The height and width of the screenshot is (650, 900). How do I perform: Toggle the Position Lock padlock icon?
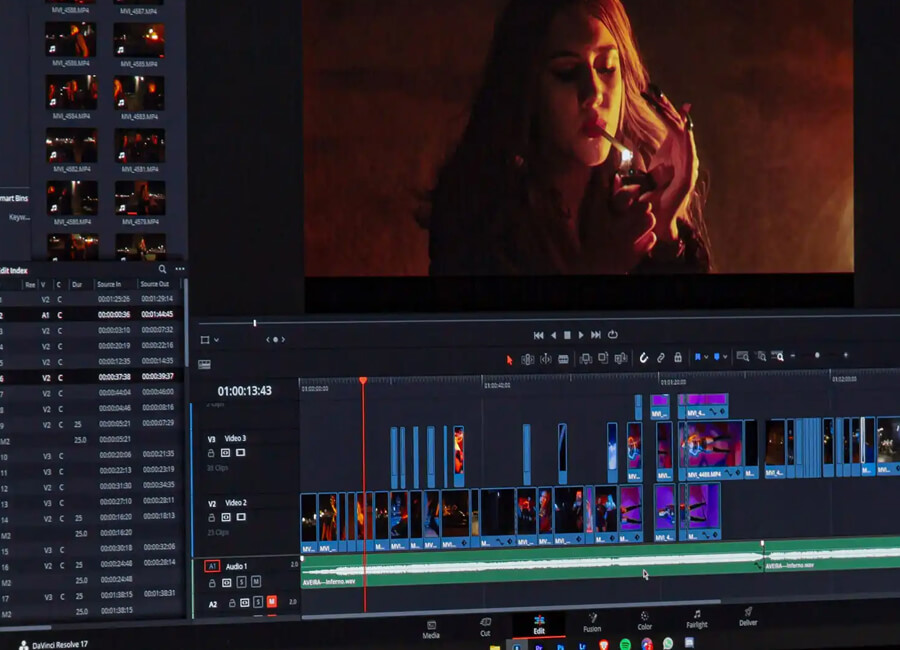tap(677, 357)
